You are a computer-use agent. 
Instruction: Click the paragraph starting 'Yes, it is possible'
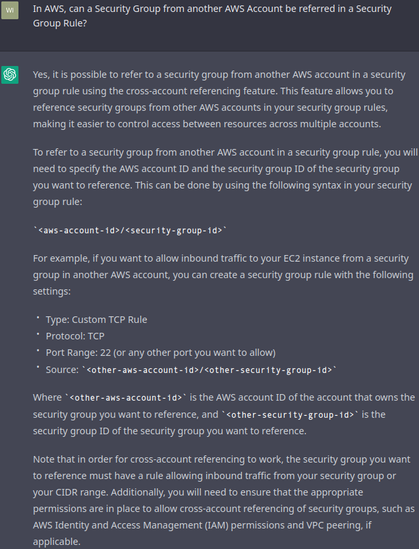219,99
